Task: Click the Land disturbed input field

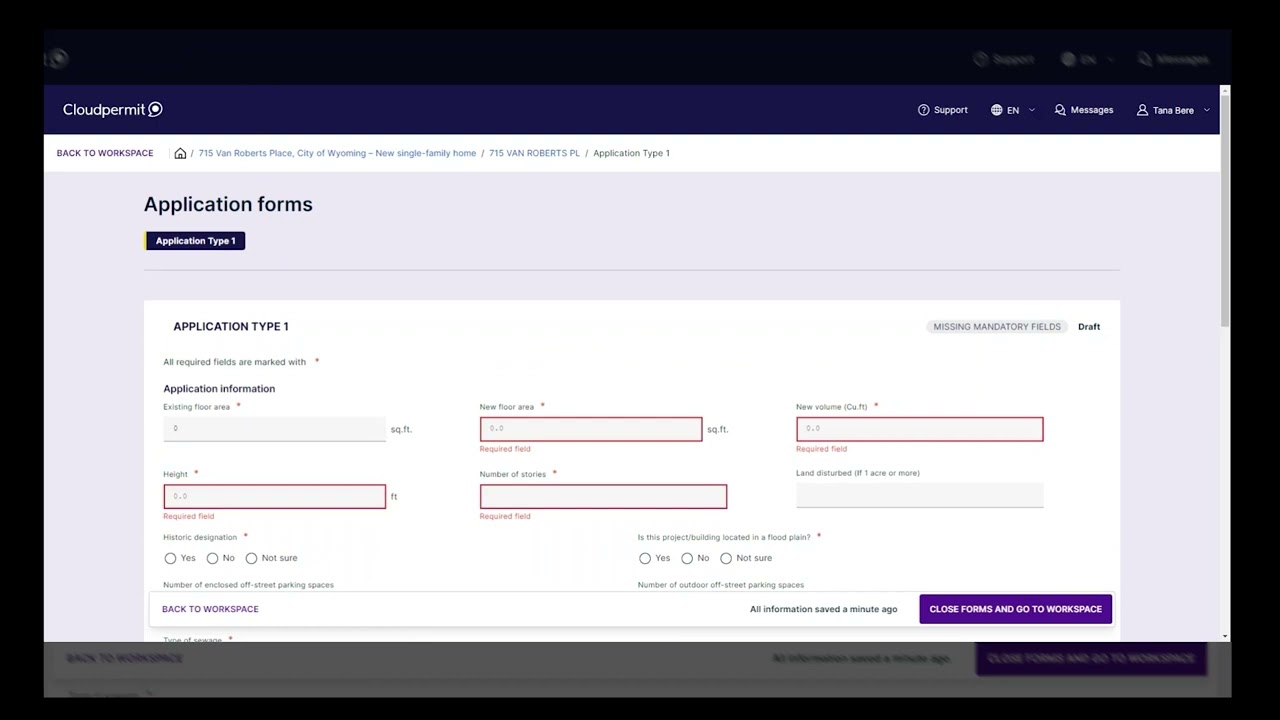Action: tap(919, 495)
